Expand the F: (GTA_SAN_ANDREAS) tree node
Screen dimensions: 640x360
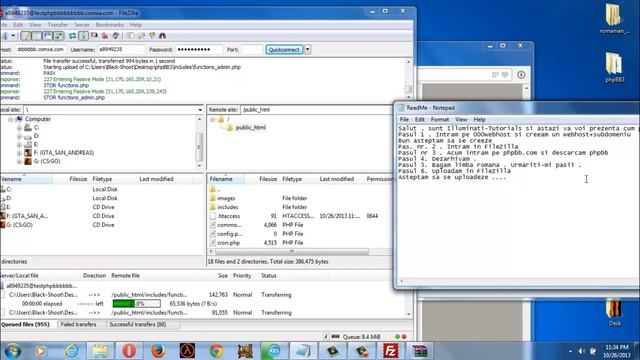19,153
